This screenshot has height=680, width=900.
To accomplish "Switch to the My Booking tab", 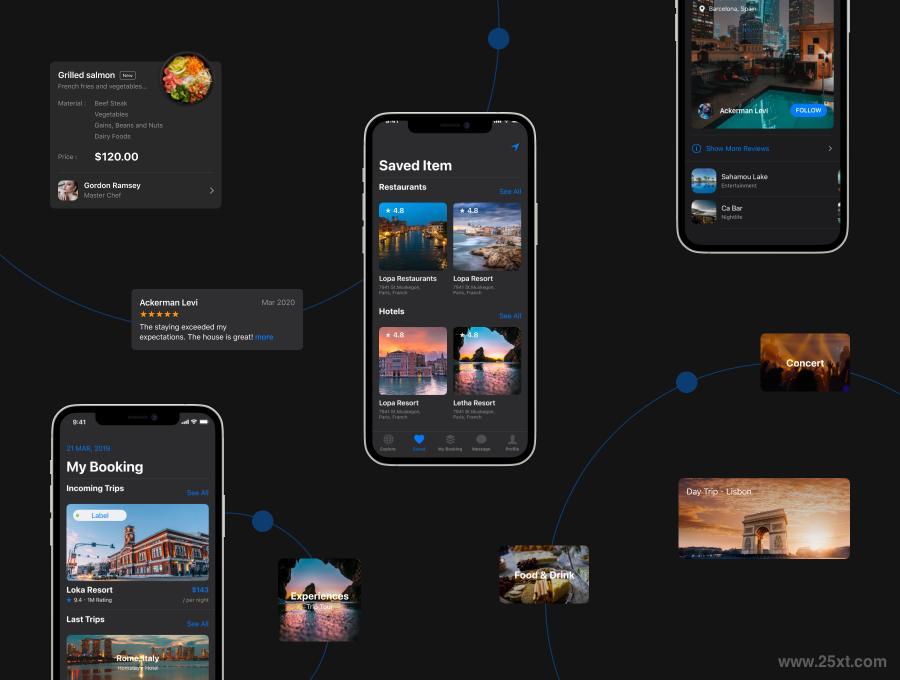I will pos(450,442).
